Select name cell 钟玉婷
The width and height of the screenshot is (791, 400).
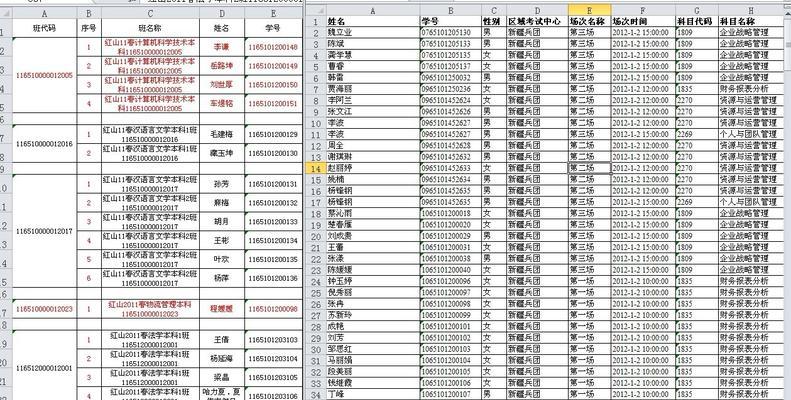(x=373, y=281)
